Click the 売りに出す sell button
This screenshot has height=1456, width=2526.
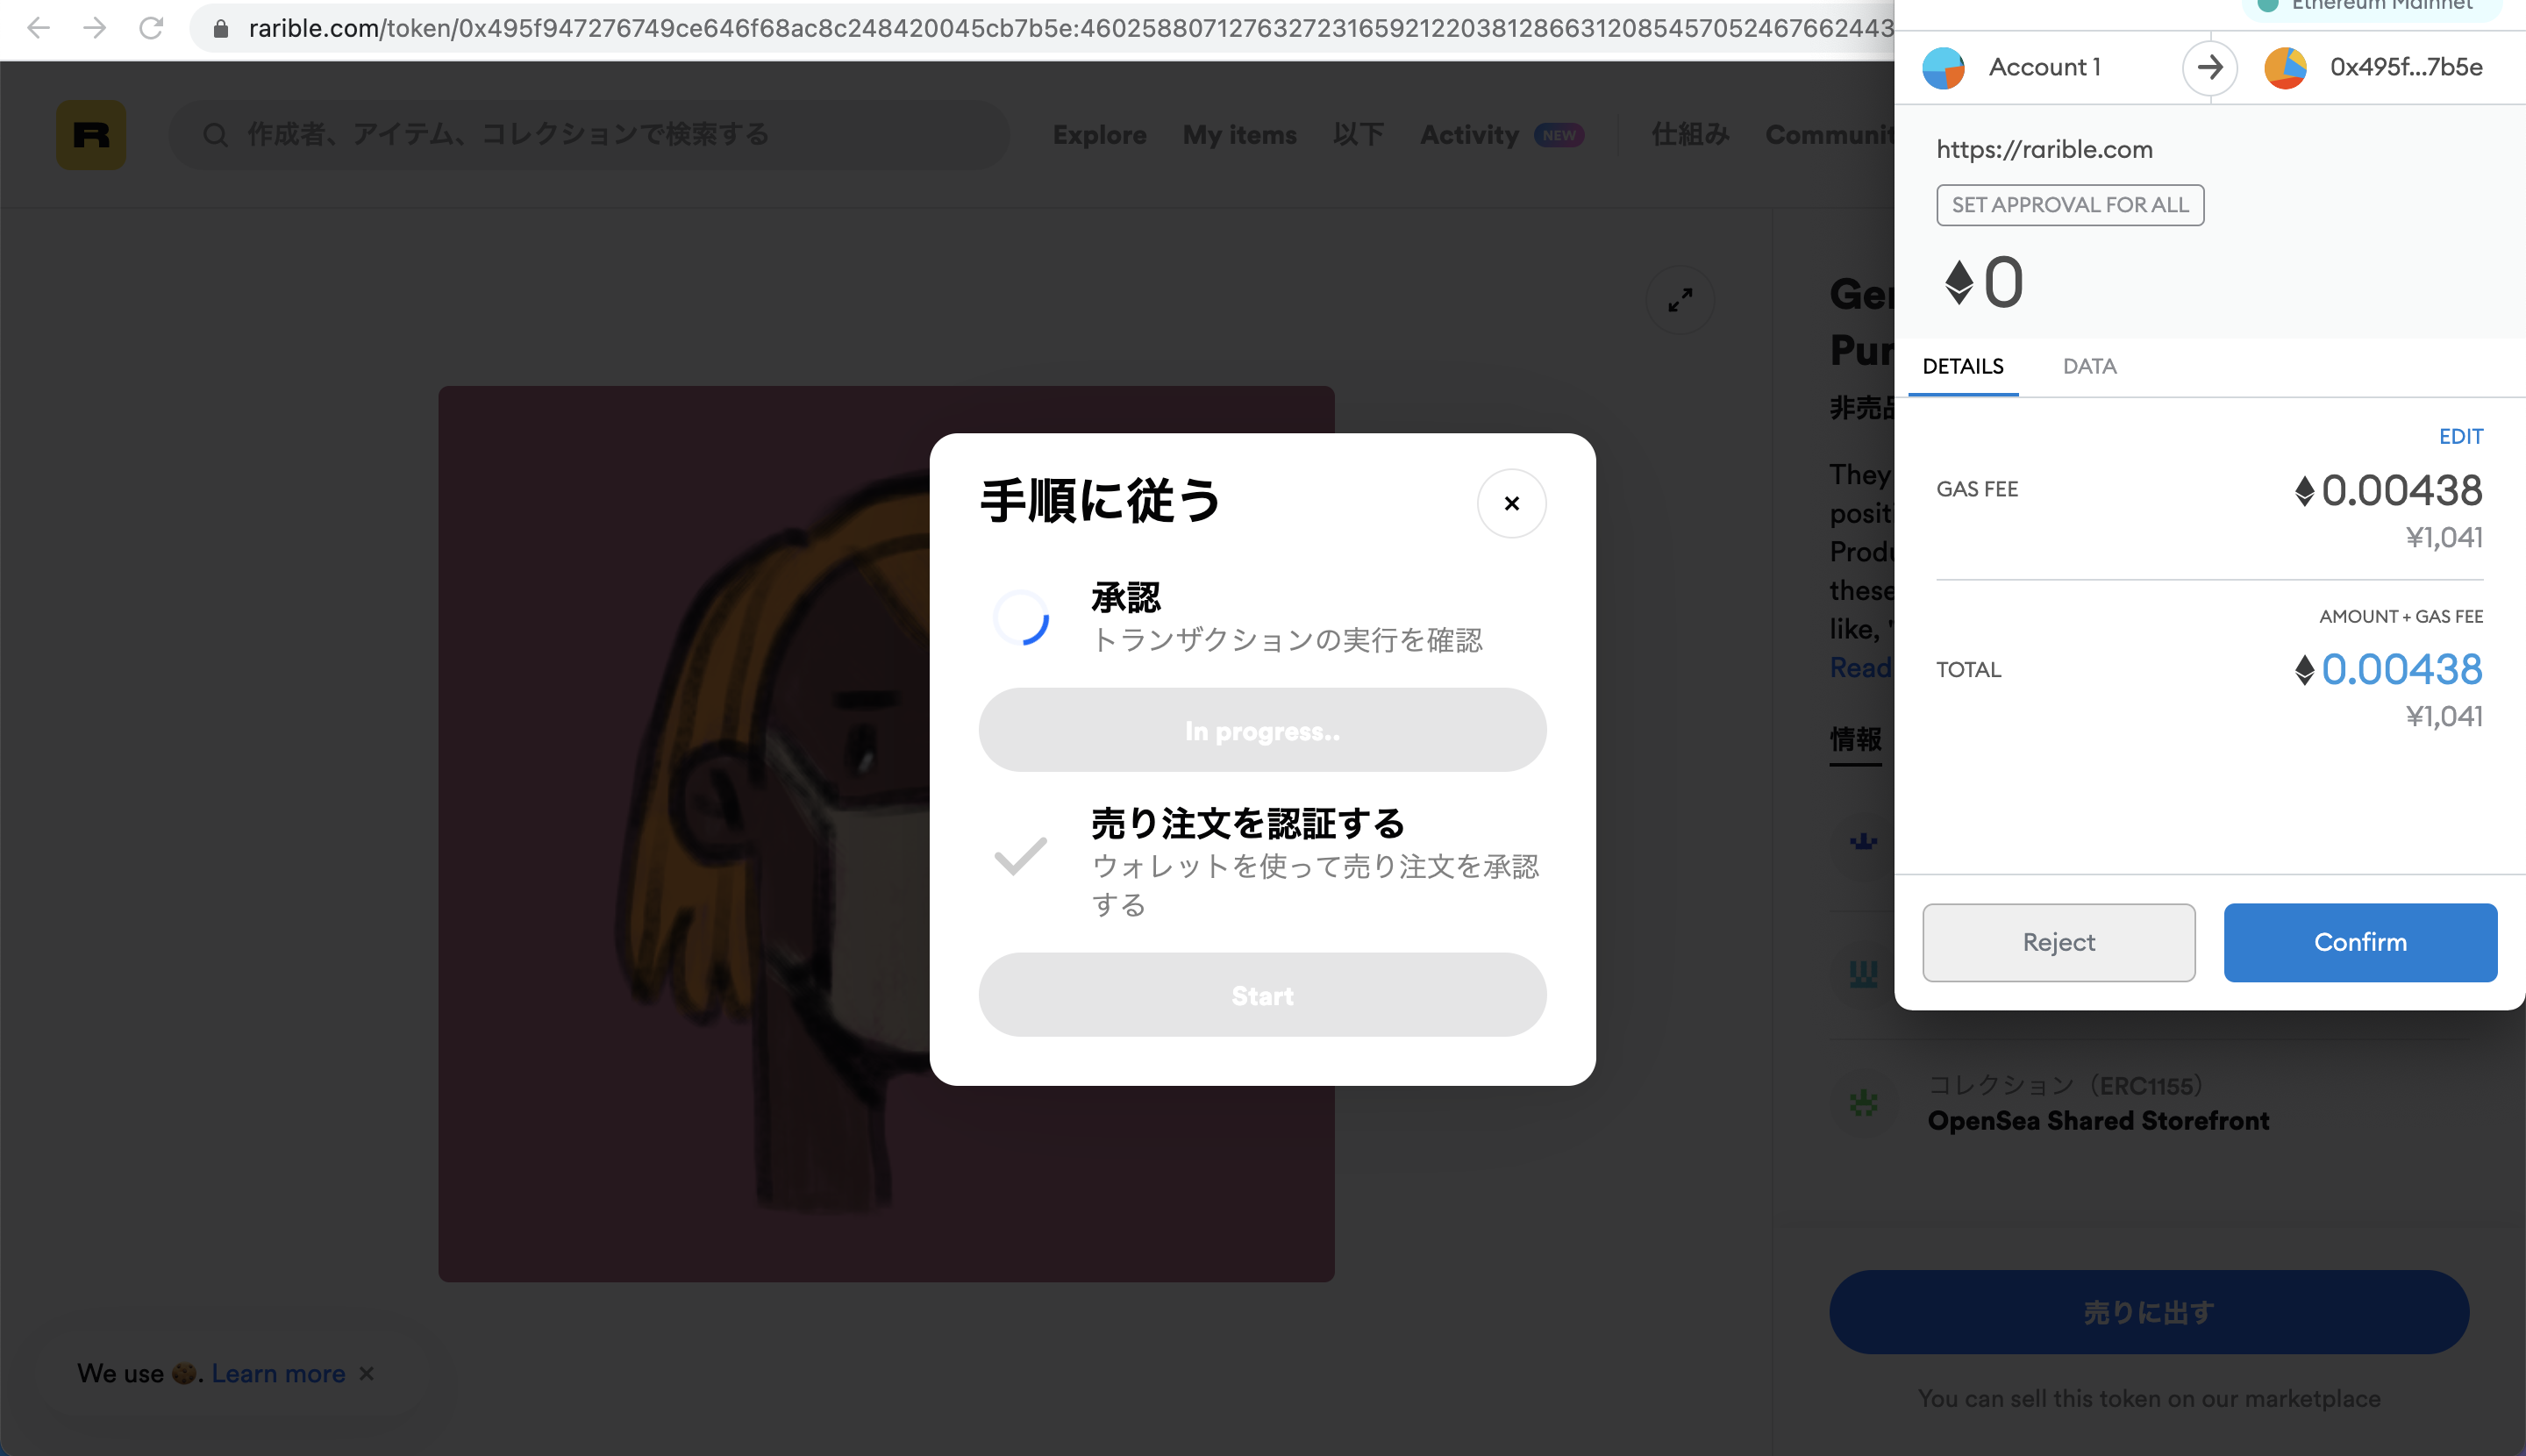(x=2149, y=1312)
